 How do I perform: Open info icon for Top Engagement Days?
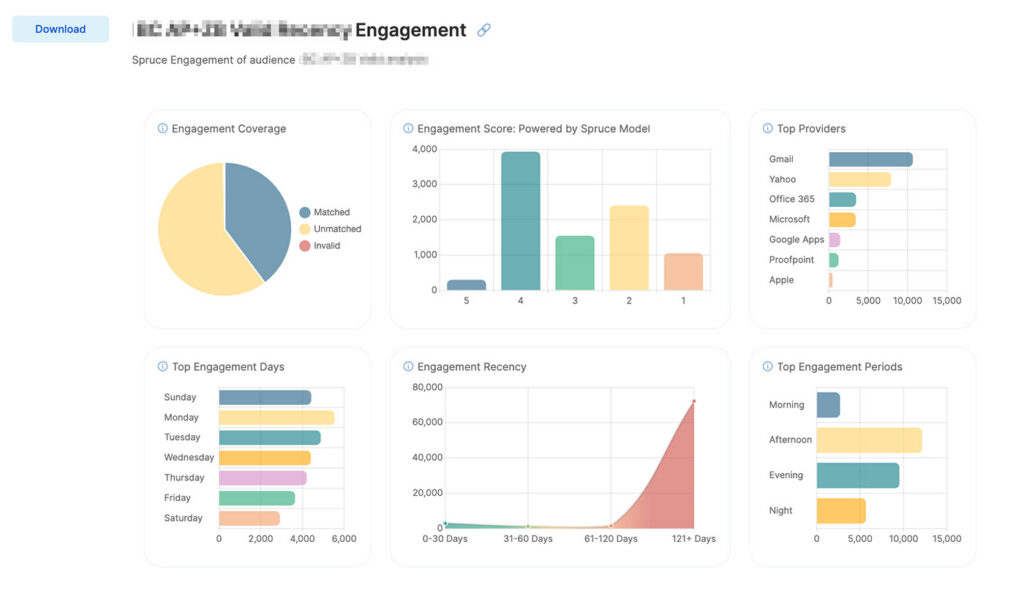(163, 367)
